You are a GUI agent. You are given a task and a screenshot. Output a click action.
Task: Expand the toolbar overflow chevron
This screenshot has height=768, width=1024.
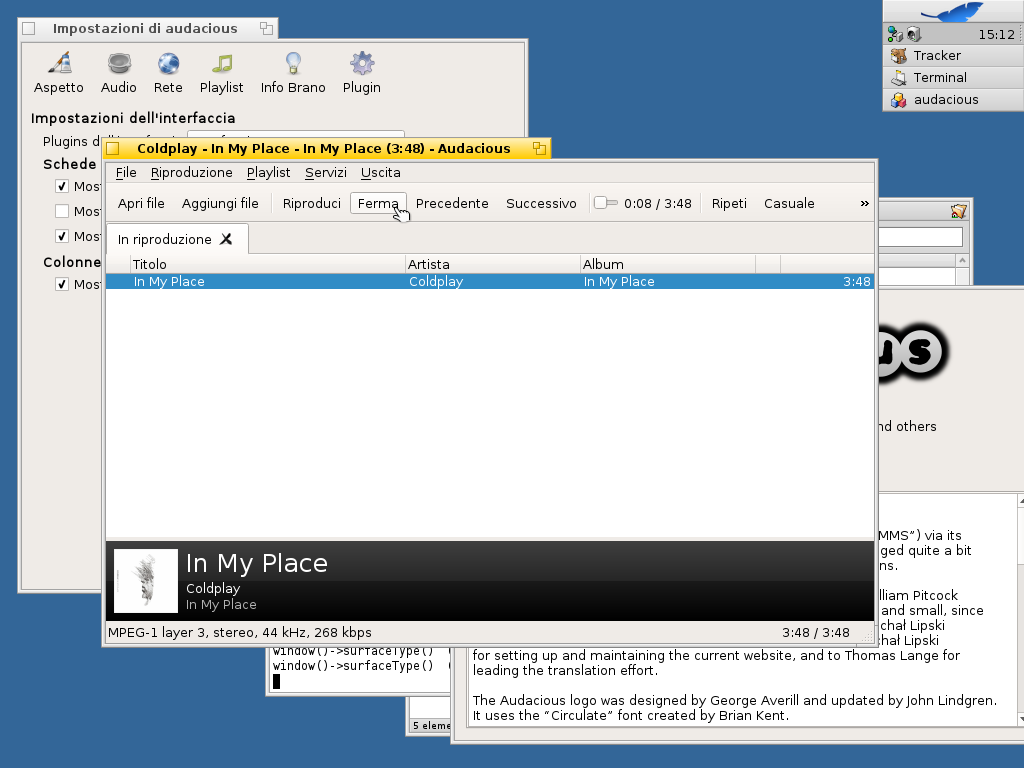[865, 203]
